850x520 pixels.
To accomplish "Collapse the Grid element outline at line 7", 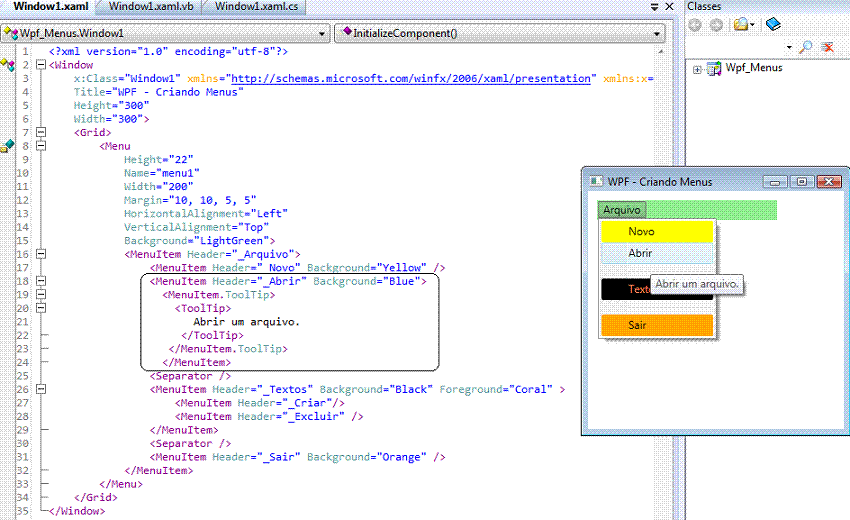I will point(41,132).
